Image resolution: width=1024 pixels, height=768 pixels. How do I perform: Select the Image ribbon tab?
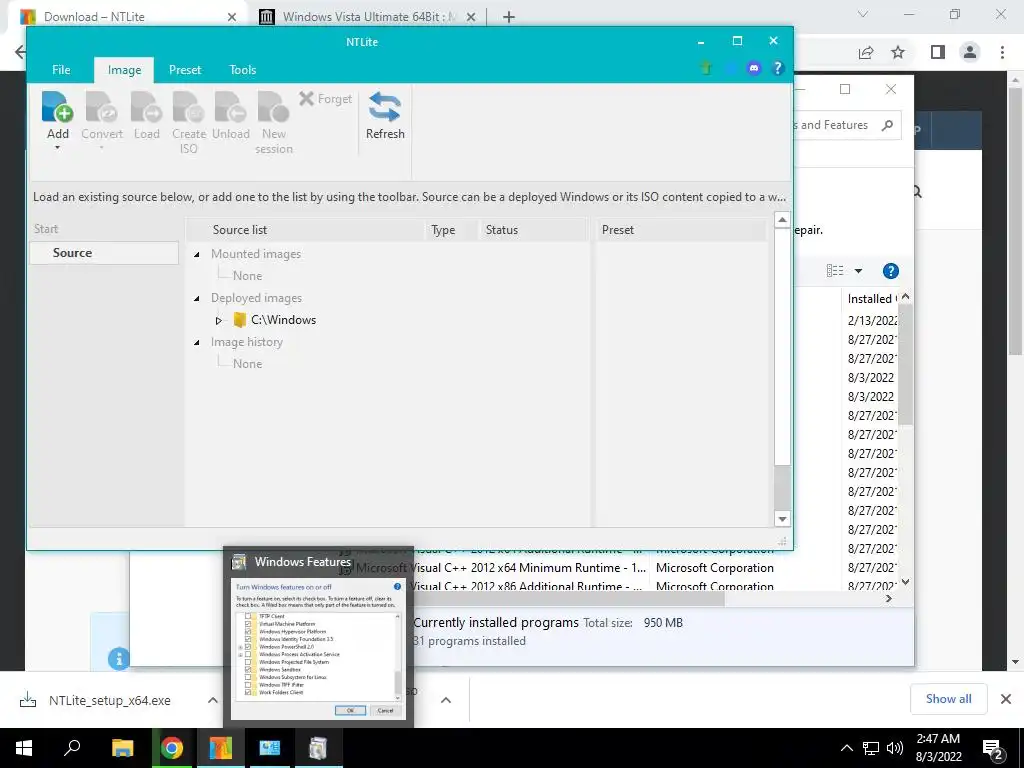[x=124, y=70]
